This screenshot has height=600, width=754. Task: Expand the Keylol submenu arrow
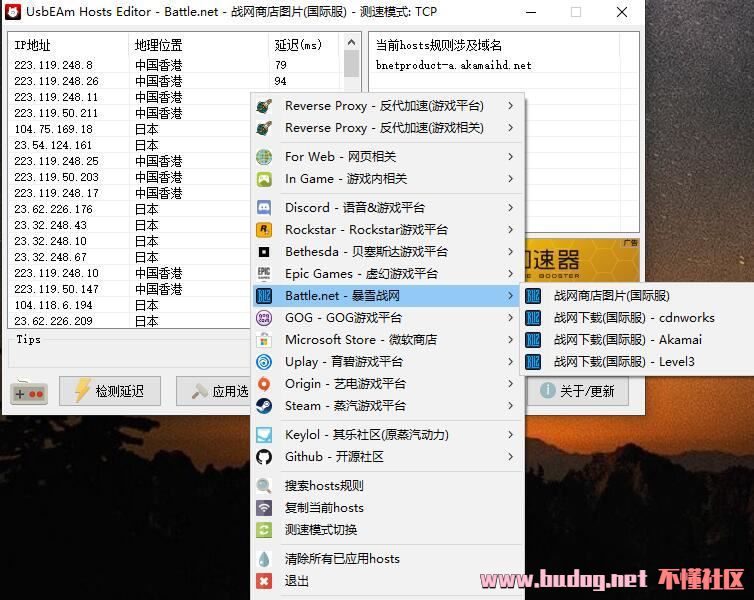point(511,434)
